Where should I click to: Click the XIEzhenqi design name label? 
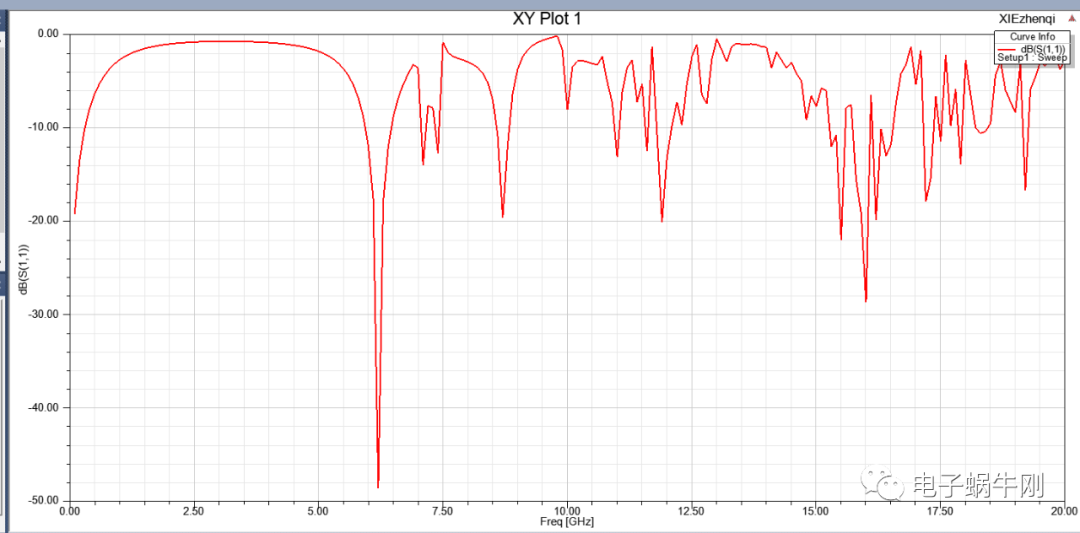[x=1026, y=19]
